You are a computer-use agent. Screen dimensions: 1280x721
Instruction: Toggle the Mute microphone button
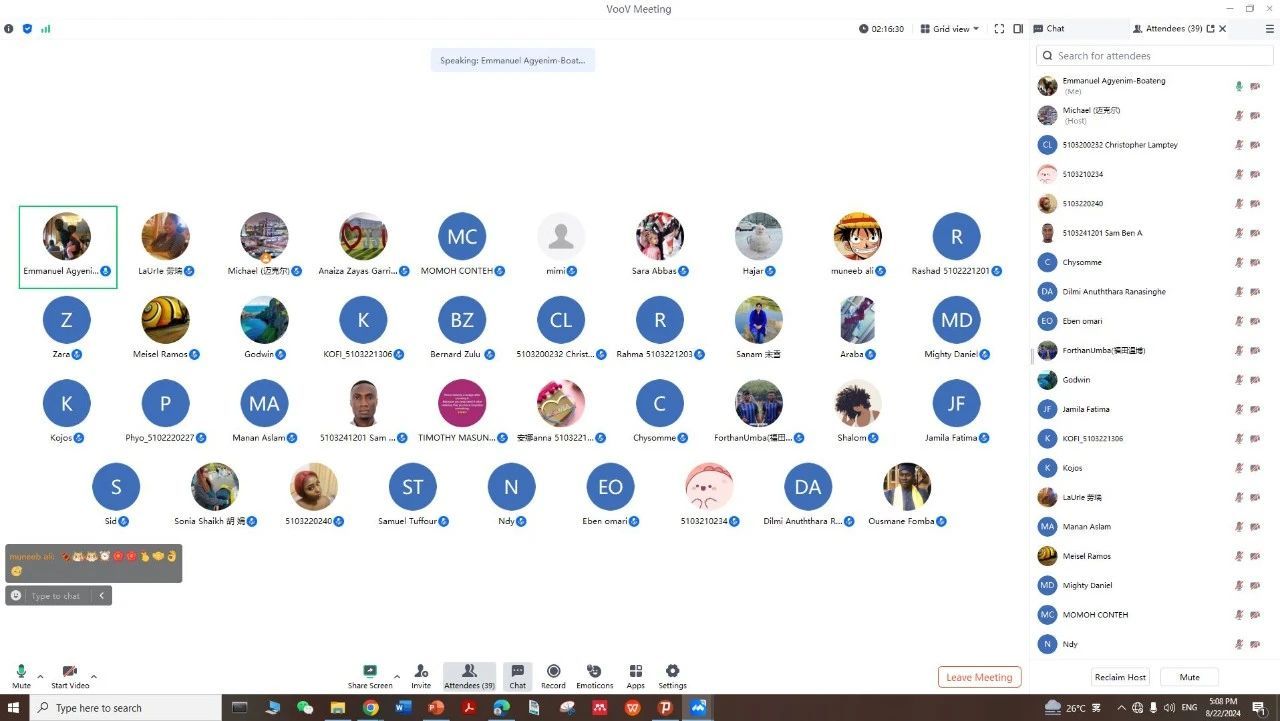pyautogui.click(x=21, y=672)
